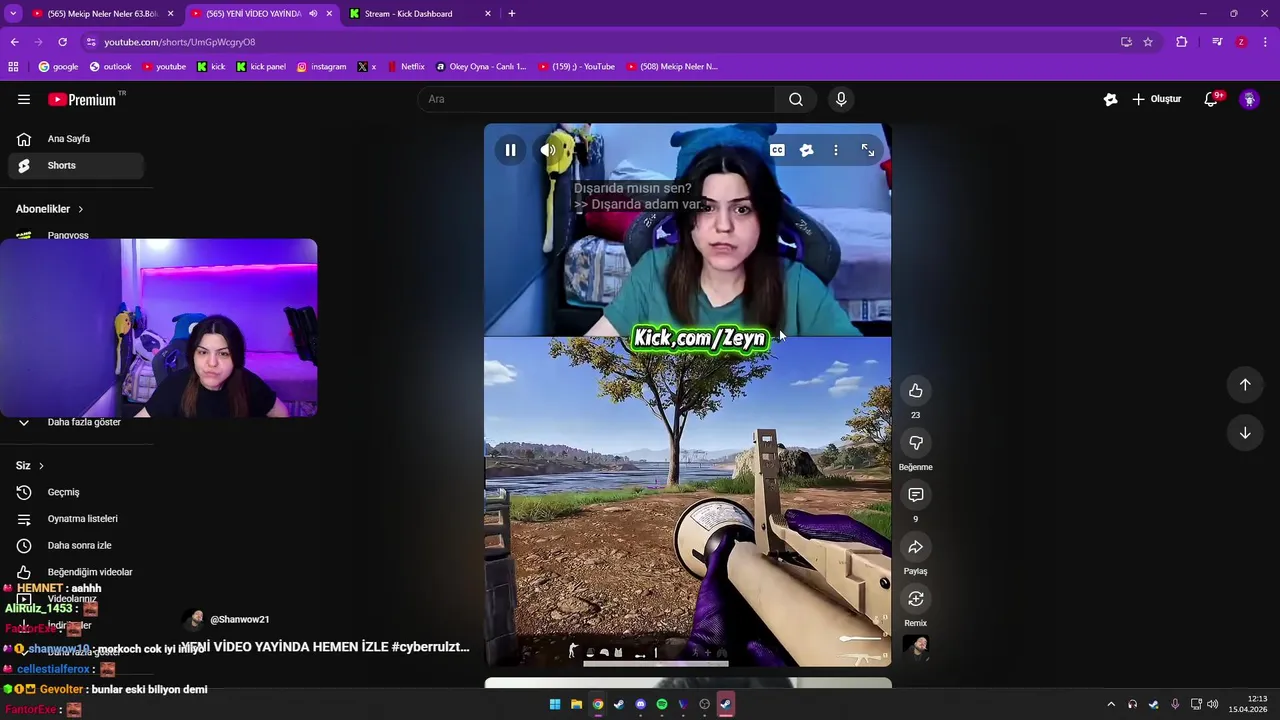Open Oynatma listeleri
This screenshot has height=720, width=1280.
[76, 519]
